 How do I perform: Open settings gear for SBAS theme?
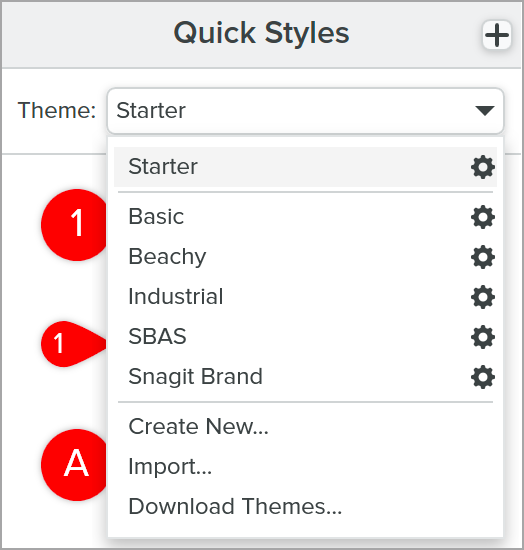point(483,337)
